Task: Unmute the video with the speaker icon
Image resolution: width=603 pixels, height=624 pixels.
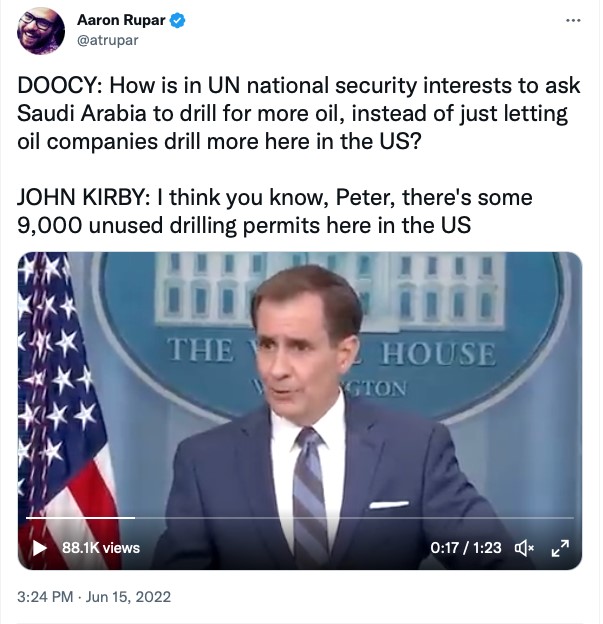Action: (524, 547)
